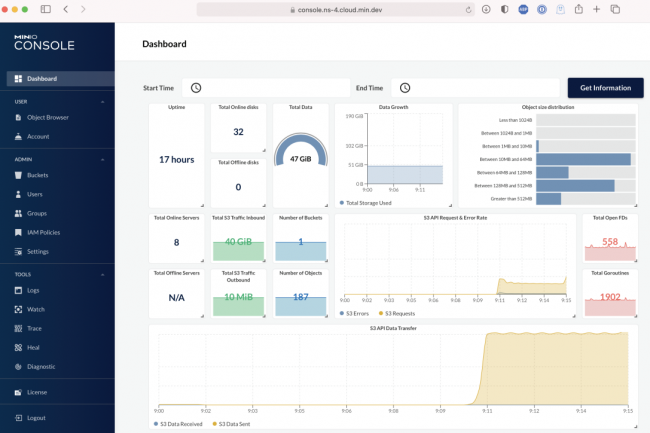
Task: Collapse the ADMIN section chevron
Action: pos(101,159)
